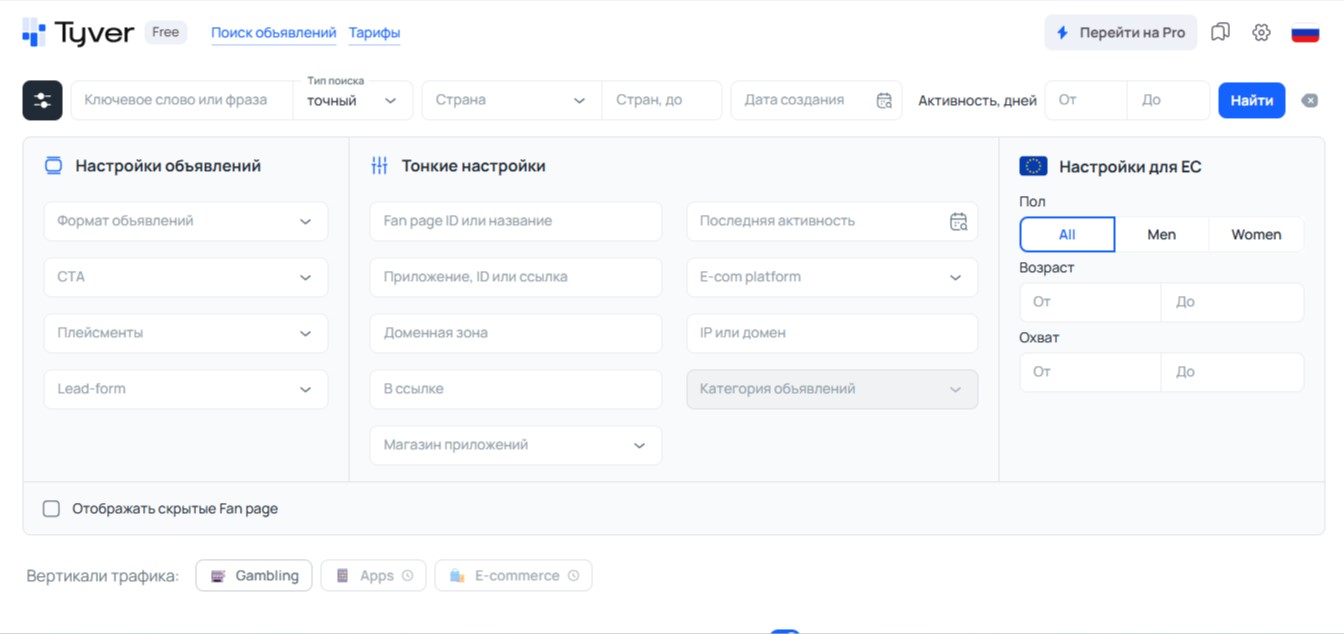This screenshot has height=634, width=1344.
Task: Focus the Охват До field
Action: [1232, 372]
